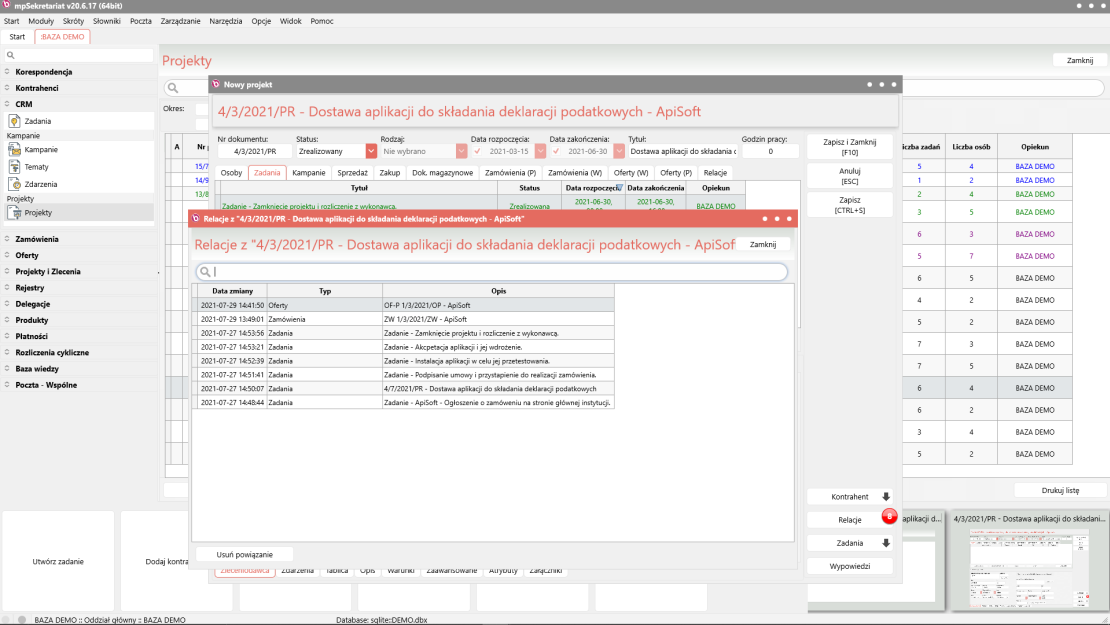
Task: Expand Projekty i Zlecenia section
Action: pyautogui.click(x=7, y=272)
